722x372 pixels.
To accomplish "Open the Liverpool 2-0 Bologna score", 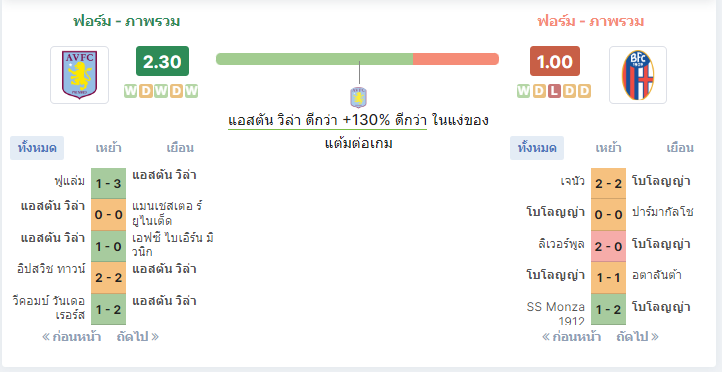I will pyautogui.click(x=608, y=246).
